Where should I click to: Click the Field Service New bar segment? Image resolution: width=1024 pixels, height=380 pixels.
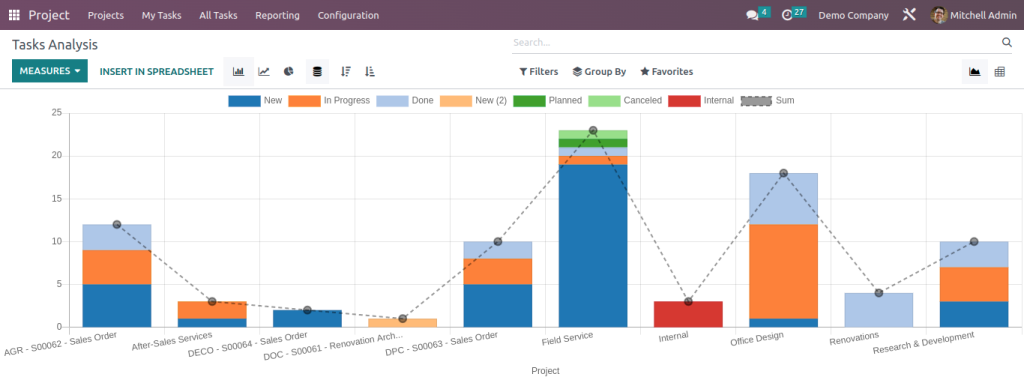593,245
